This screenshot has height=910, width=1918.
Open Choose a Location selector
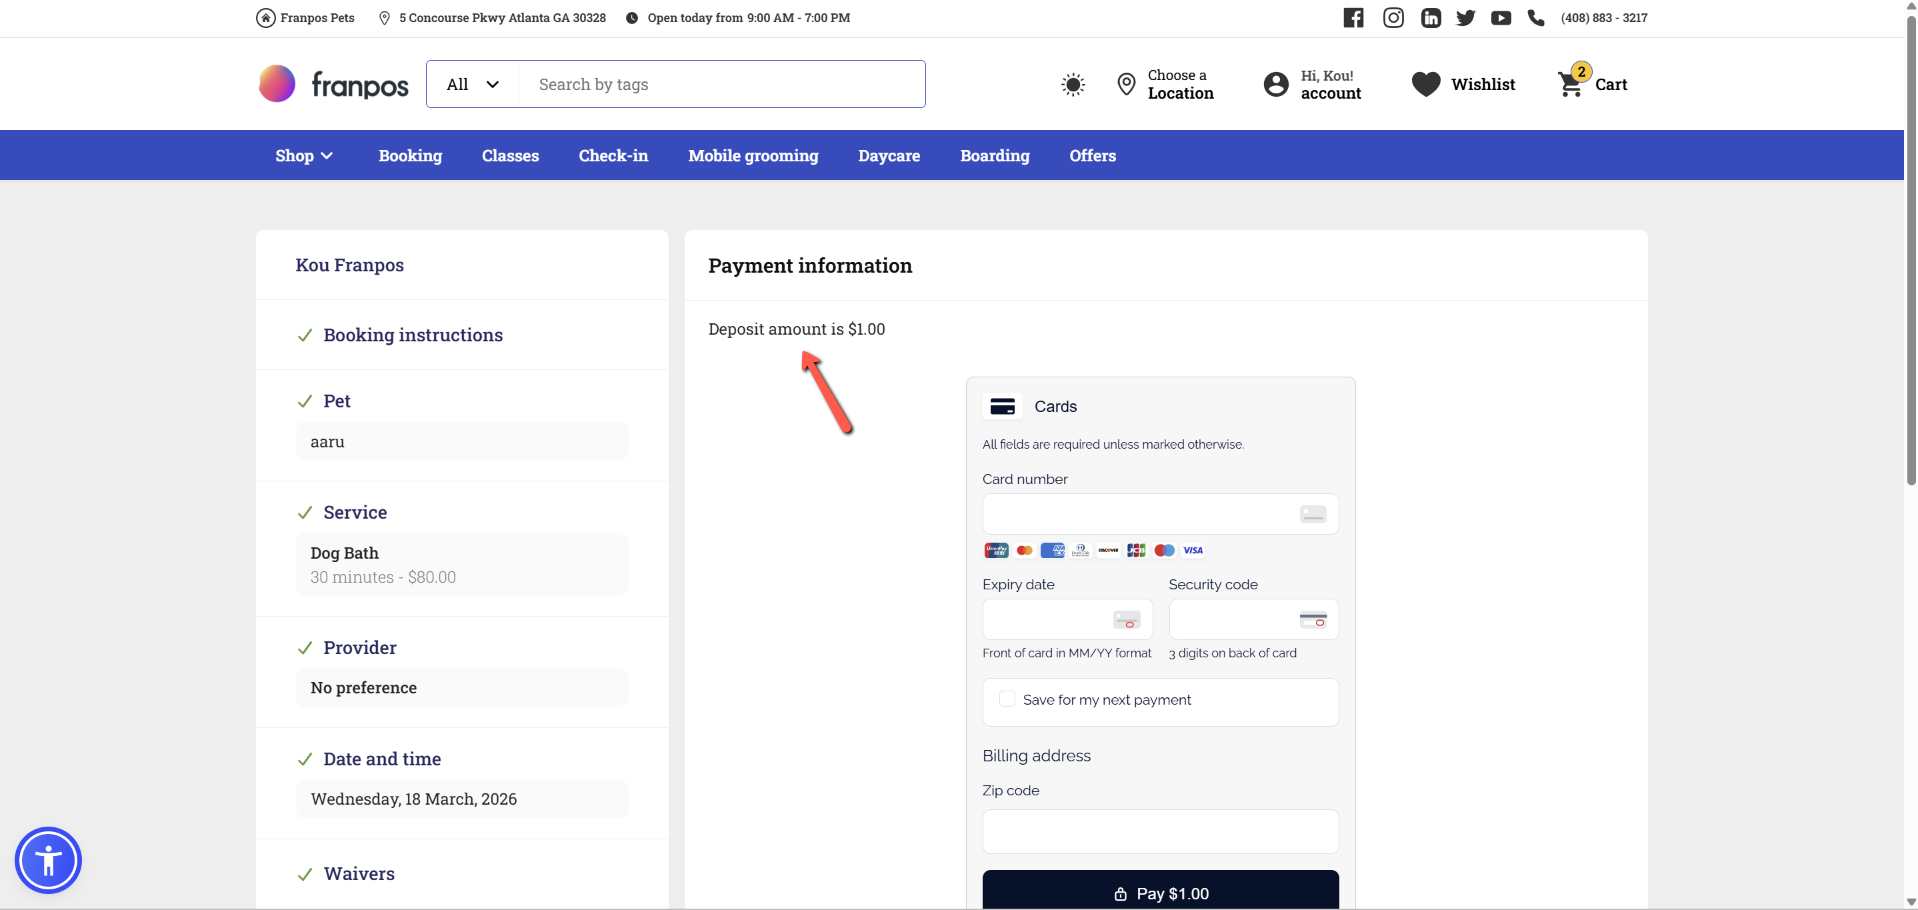click(x=1166, y=85)
